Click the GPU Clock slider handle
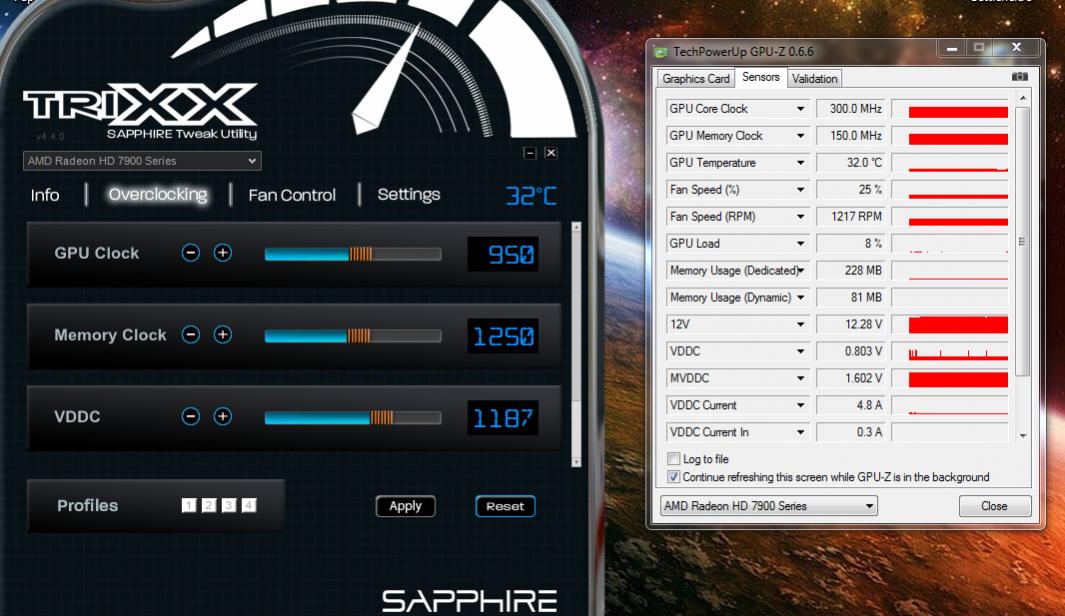Screen dimensions: 1065x616 pyautogui.click(x=361, y=254)
